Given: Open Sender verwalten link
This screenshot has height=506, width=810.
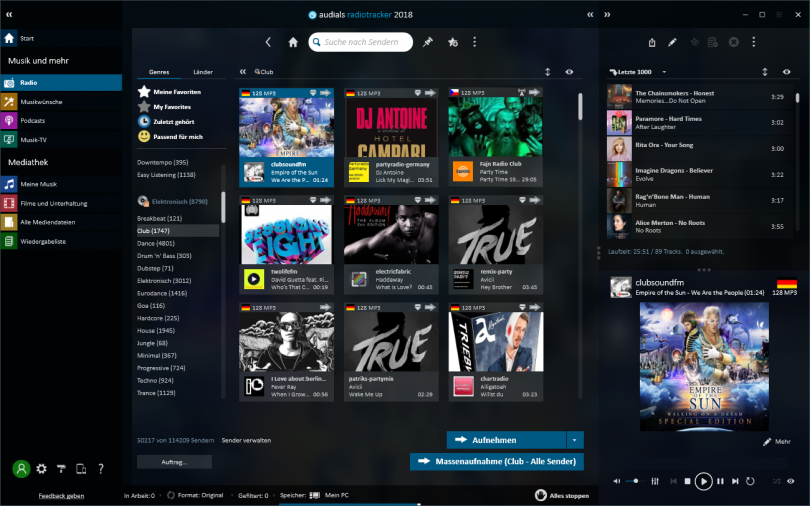Looking at the screenshot, I should (246, 440).
